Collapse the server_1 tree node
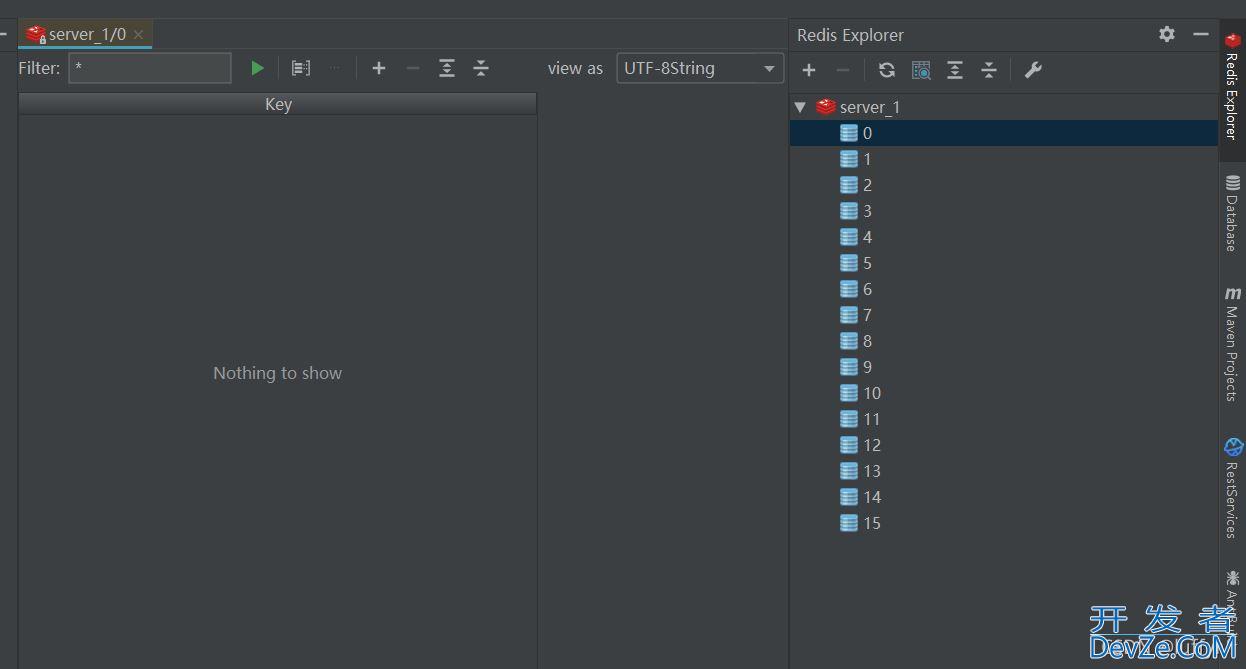Image resolution: width=1246 pixels, height=669 pixels. point(800,107)
